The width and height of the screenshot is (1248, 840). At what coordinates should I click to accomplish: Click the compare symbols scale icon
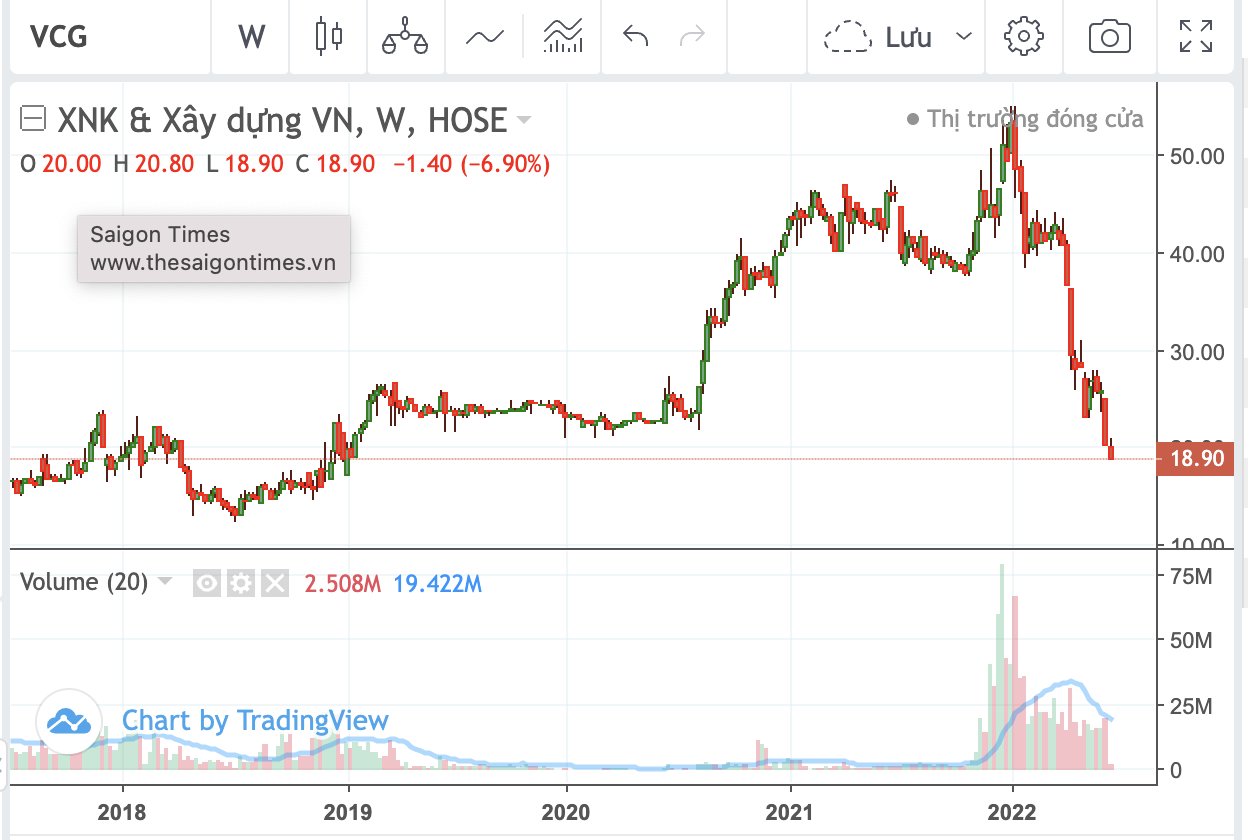405,37
